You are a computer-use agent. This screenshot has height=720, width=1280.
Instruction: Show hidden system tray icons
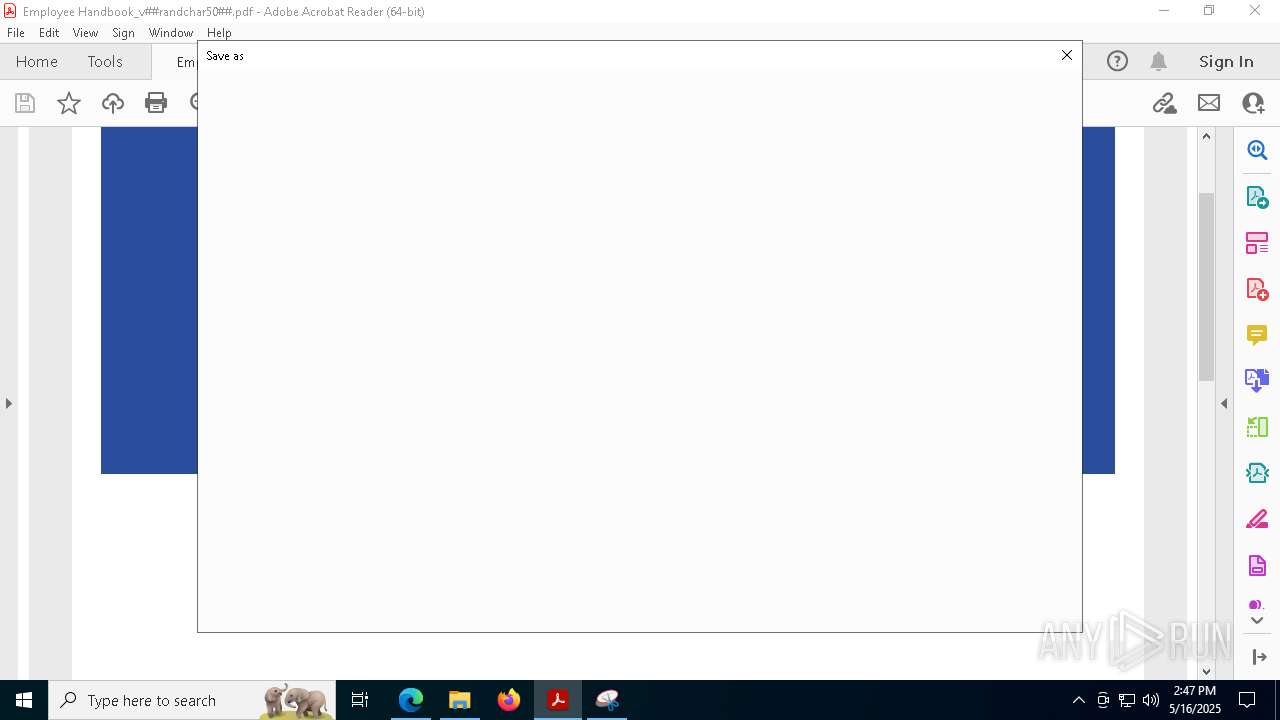(x=1078, y=700)
